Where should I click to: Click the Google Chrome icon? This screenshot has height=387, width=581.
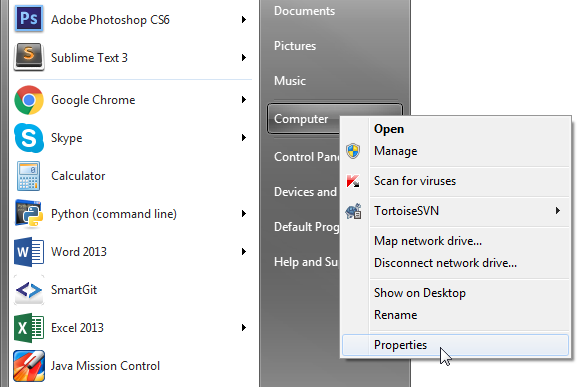(29, 100)
